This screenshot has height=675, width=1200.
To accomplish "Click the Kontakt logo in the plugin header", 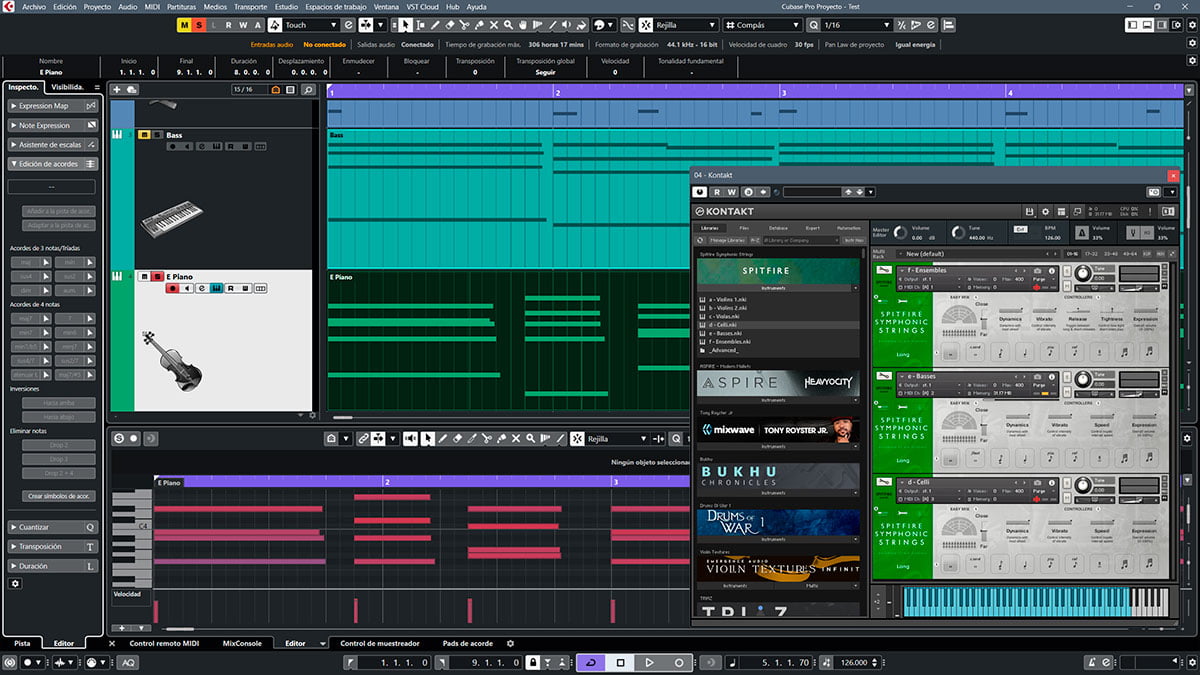I will (725, 212).
